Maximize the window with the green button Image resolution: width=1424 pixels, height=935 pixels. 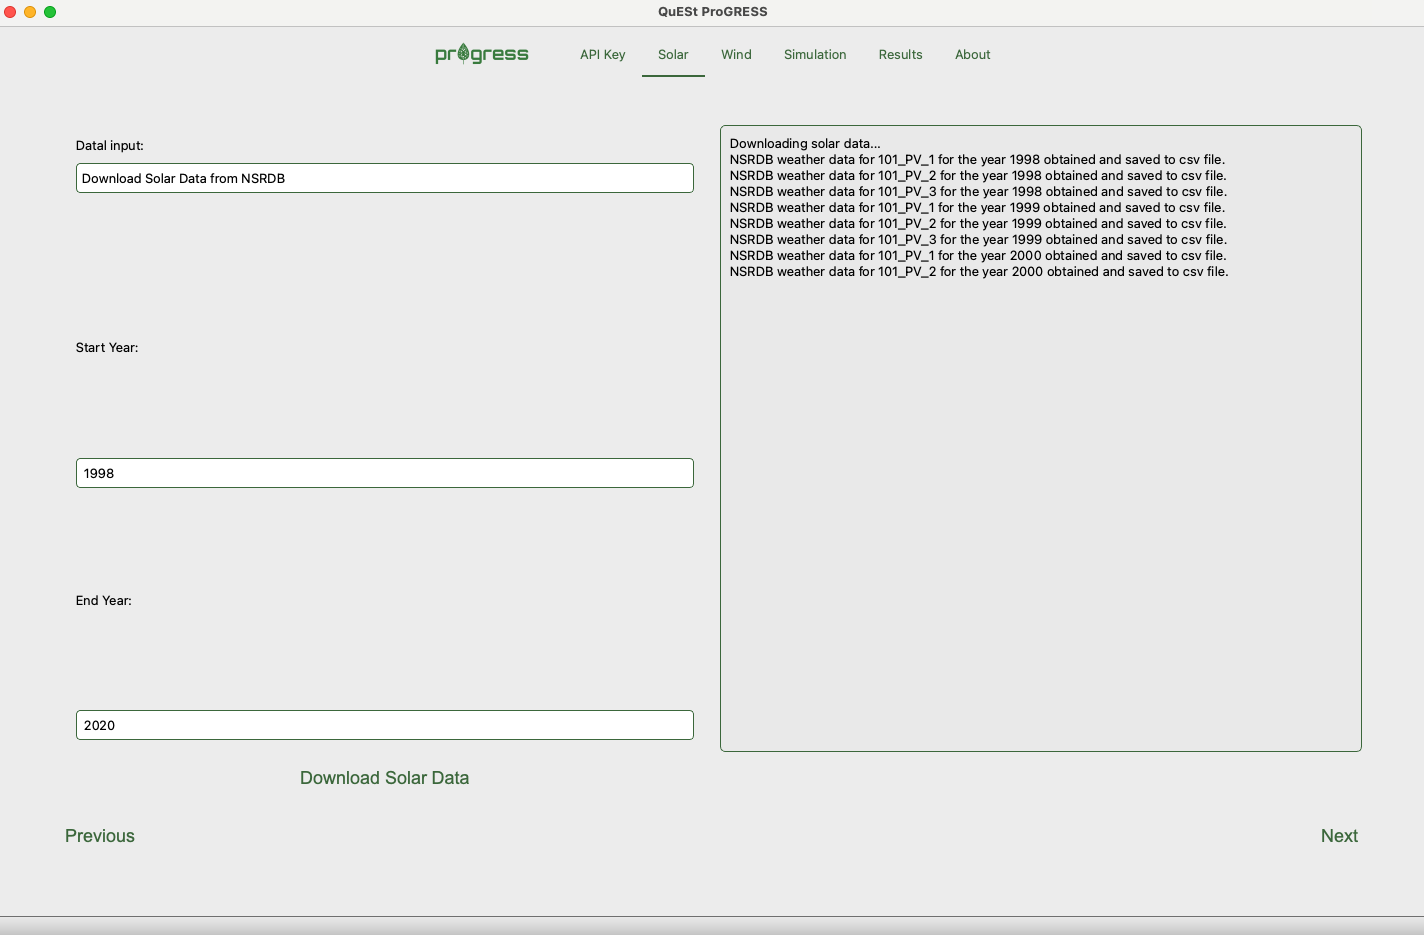point(50,12)
